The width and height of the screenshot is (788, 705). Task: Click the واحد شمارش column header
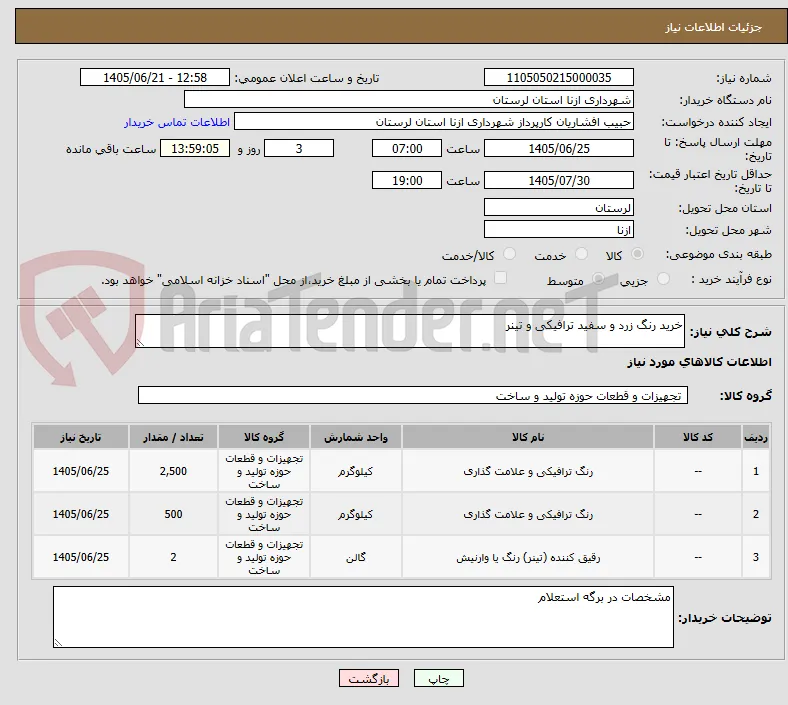(x=356, y=437)
